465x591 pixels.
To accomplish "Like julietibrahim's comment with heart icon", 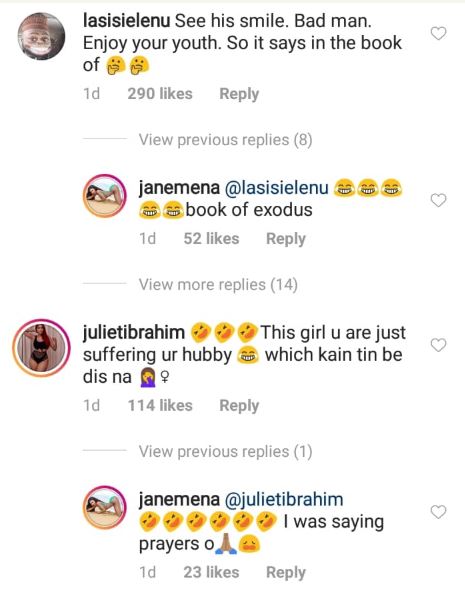I will [438, 345].
